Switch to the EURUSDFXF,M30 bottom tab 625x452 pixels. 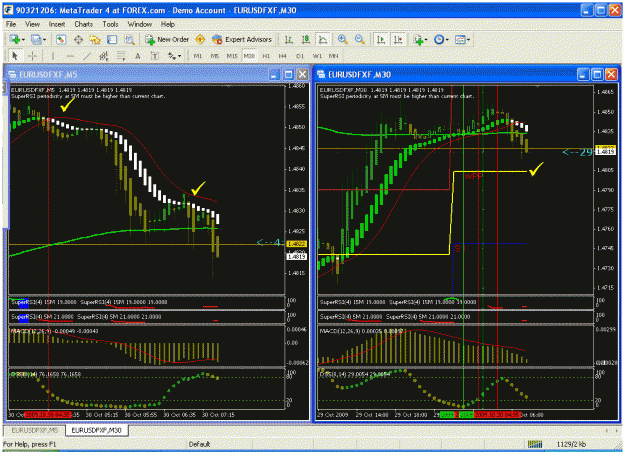[96, 430]
